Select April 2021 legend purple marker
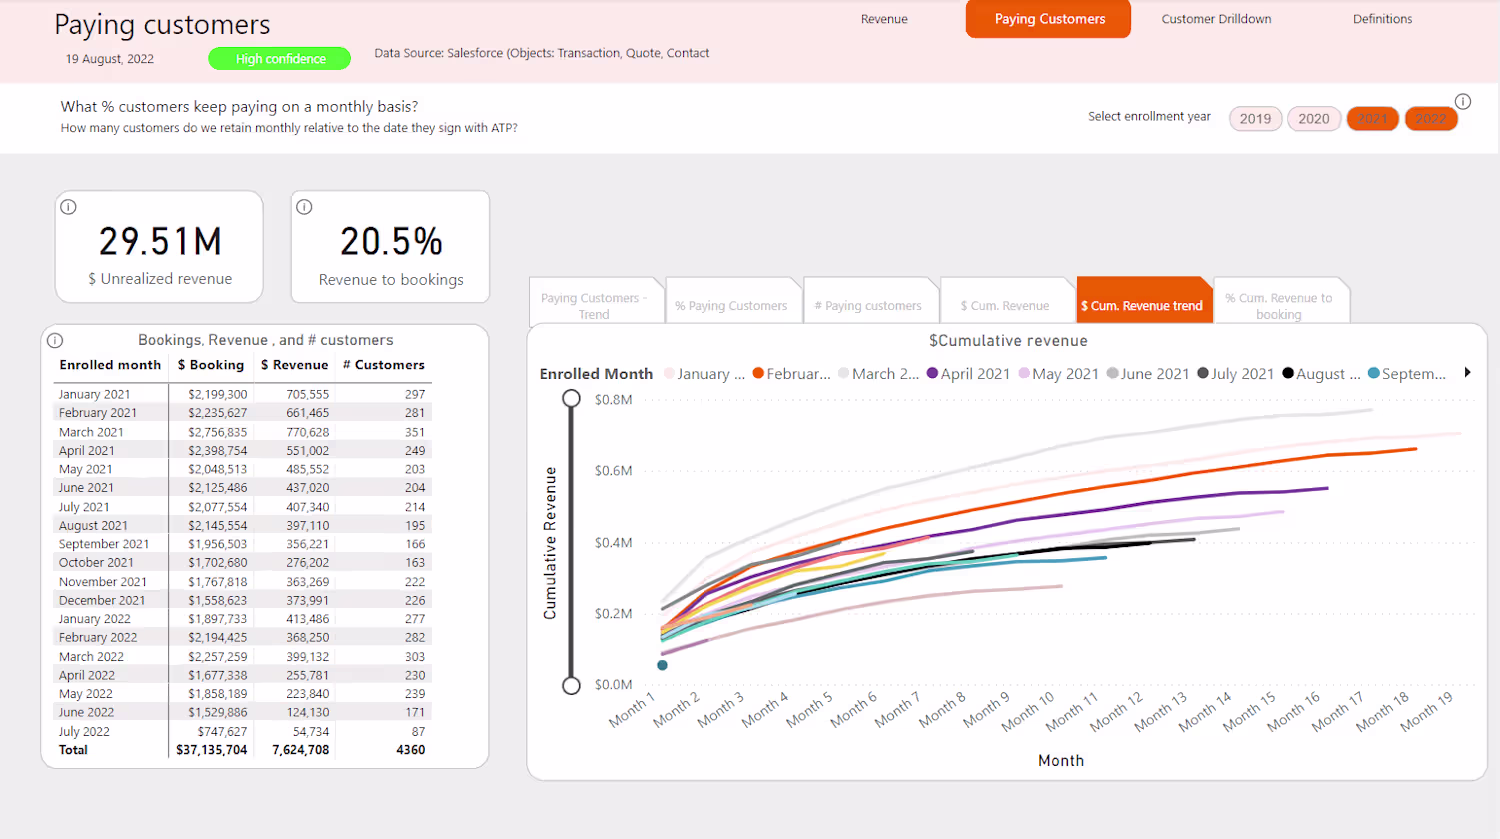Image resolution: width=1500 pixels, height=839 pixels. pyautogui.click(x=932, y=374)
